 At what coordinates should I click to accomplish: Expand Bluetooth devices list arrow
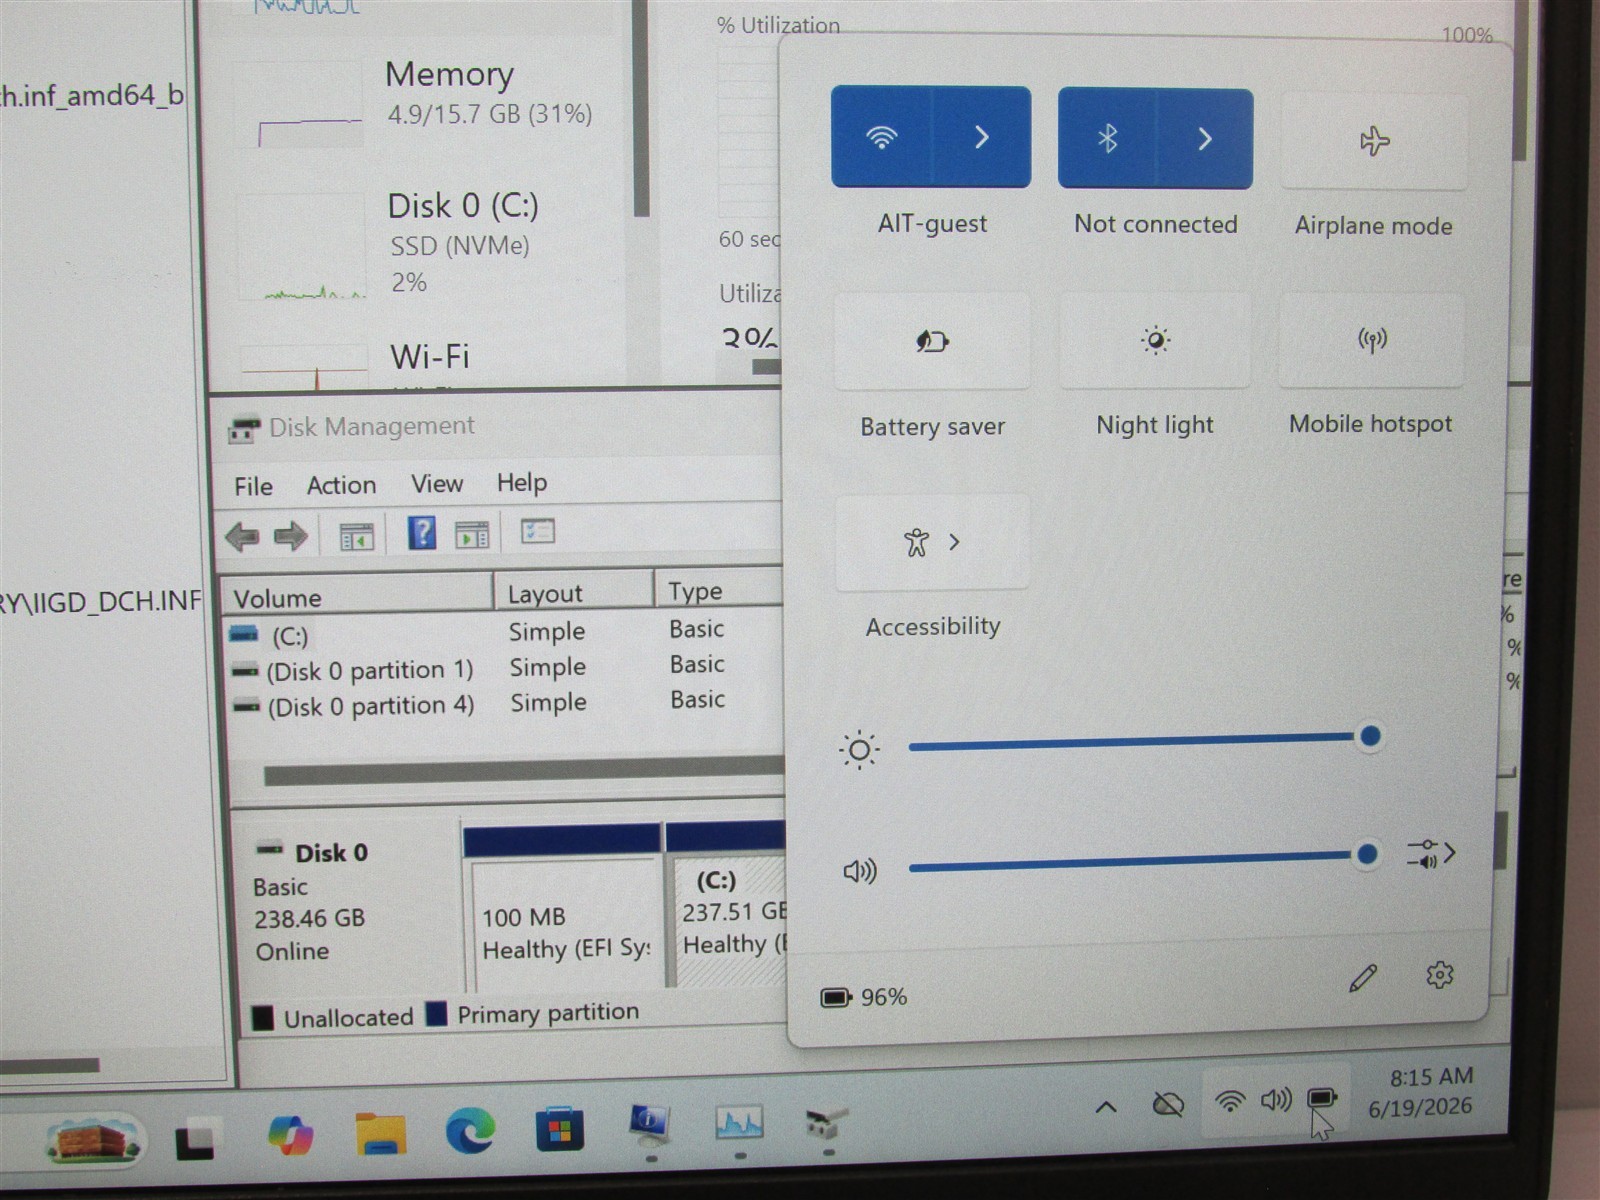coord(1205,138)
